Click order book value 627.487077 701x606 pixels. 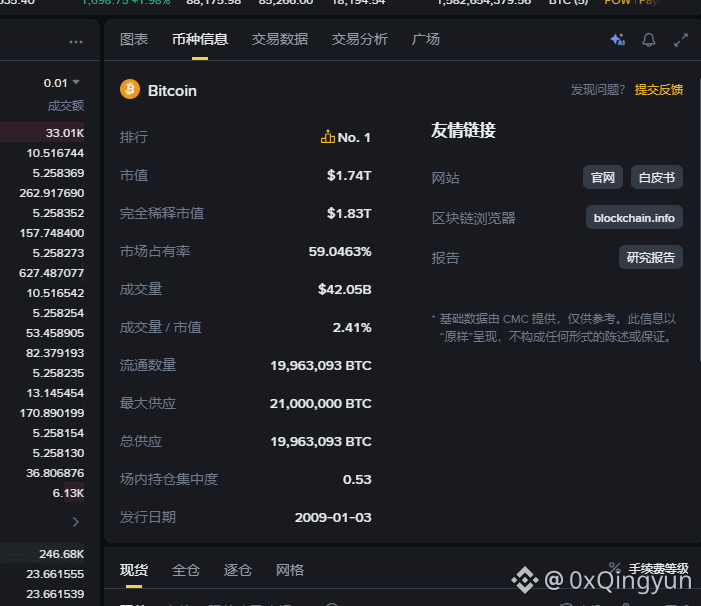pyautogui.click(x=51, y=273)
